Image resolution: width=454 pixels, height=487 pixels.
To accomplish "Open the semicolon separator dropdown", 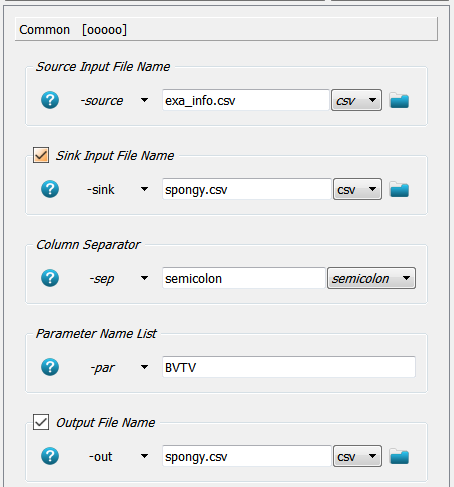I will (x=371, y=278).
